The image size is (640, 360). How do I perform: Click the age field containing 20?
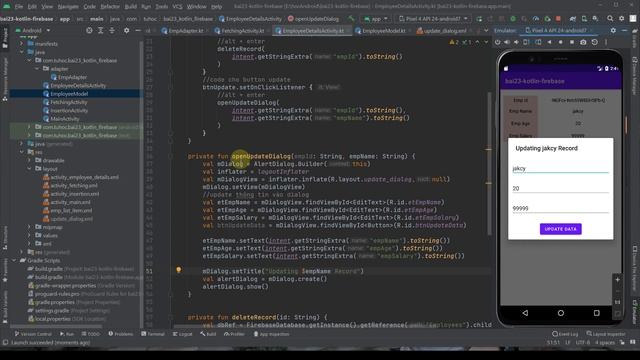tap(560, 188)
